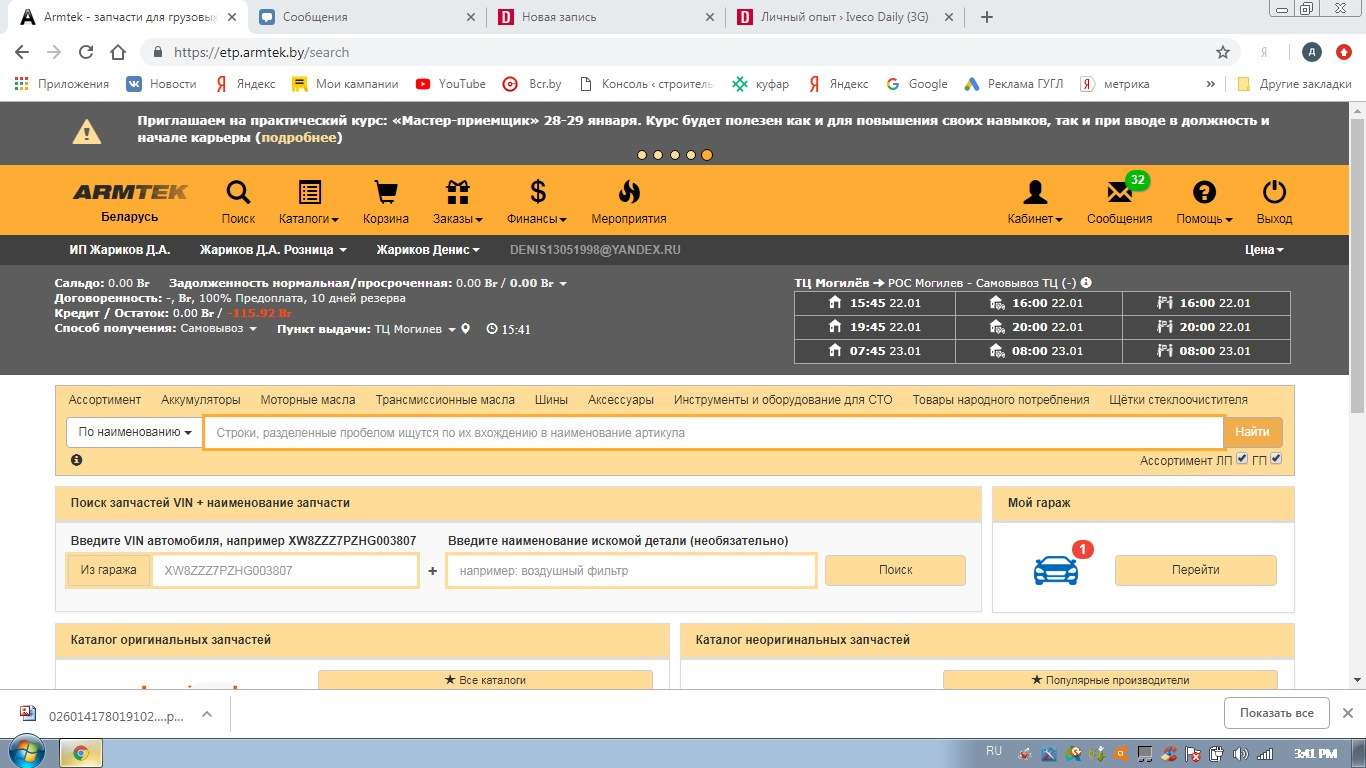The height and width of the screenshot is (768, 1366).
Task: Go to browser home page icon
Action: 118,52
